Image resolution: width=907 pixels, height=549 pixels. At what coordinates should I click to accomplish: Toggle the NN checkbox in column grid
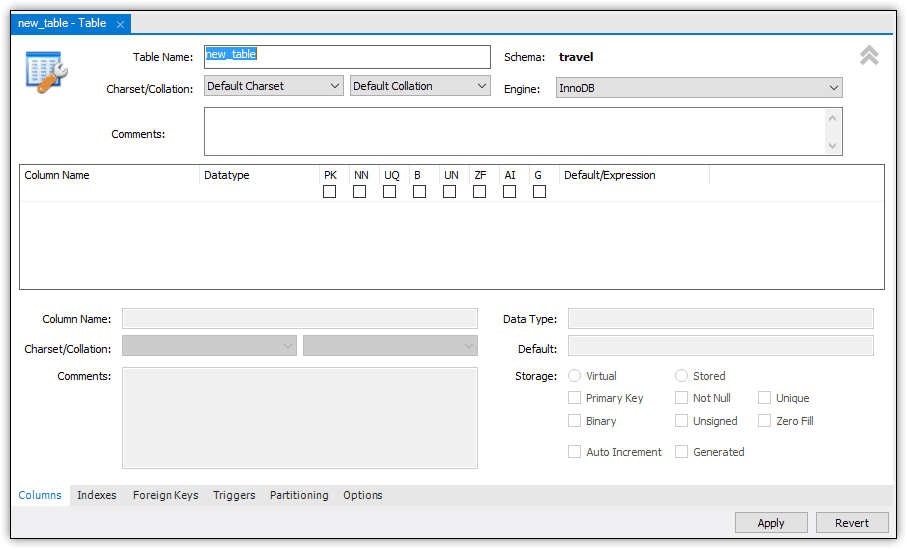[359, 192]
